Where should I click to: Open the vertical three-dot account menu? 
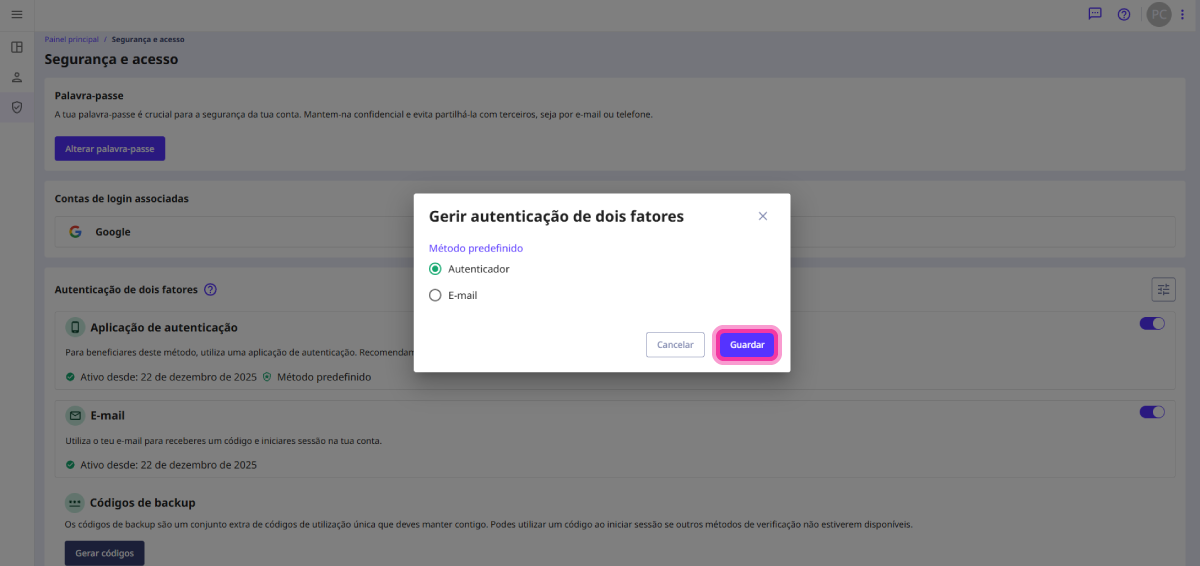(1182, 14)
